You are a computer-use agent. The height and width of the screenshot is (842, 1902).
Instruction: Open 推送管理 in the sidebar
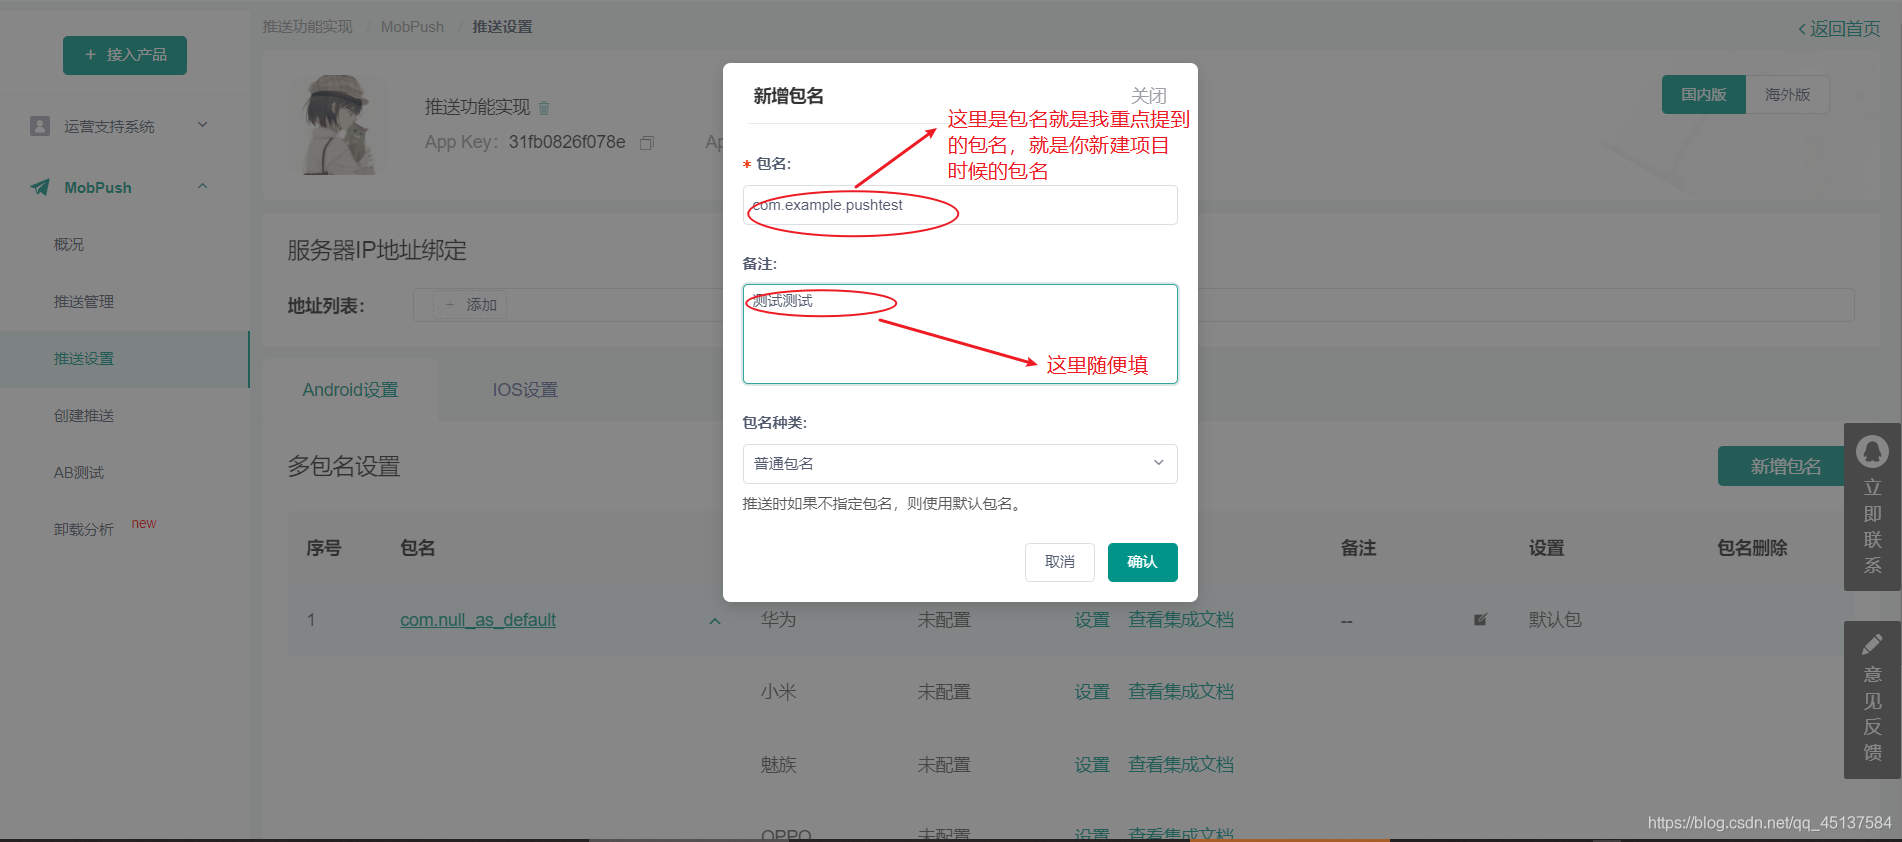pyautogui.click(x=84, y=301)
